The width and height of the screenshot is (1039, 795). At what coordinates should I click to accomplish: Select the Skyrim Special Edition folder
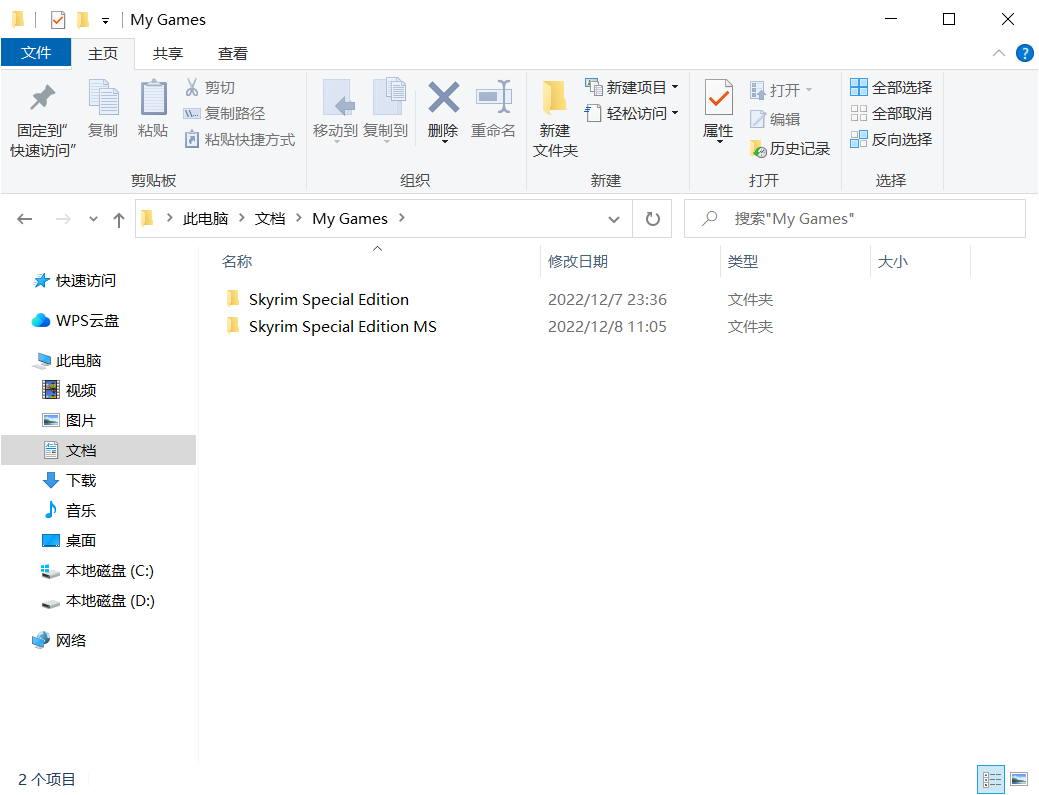[x=329, y=299]
